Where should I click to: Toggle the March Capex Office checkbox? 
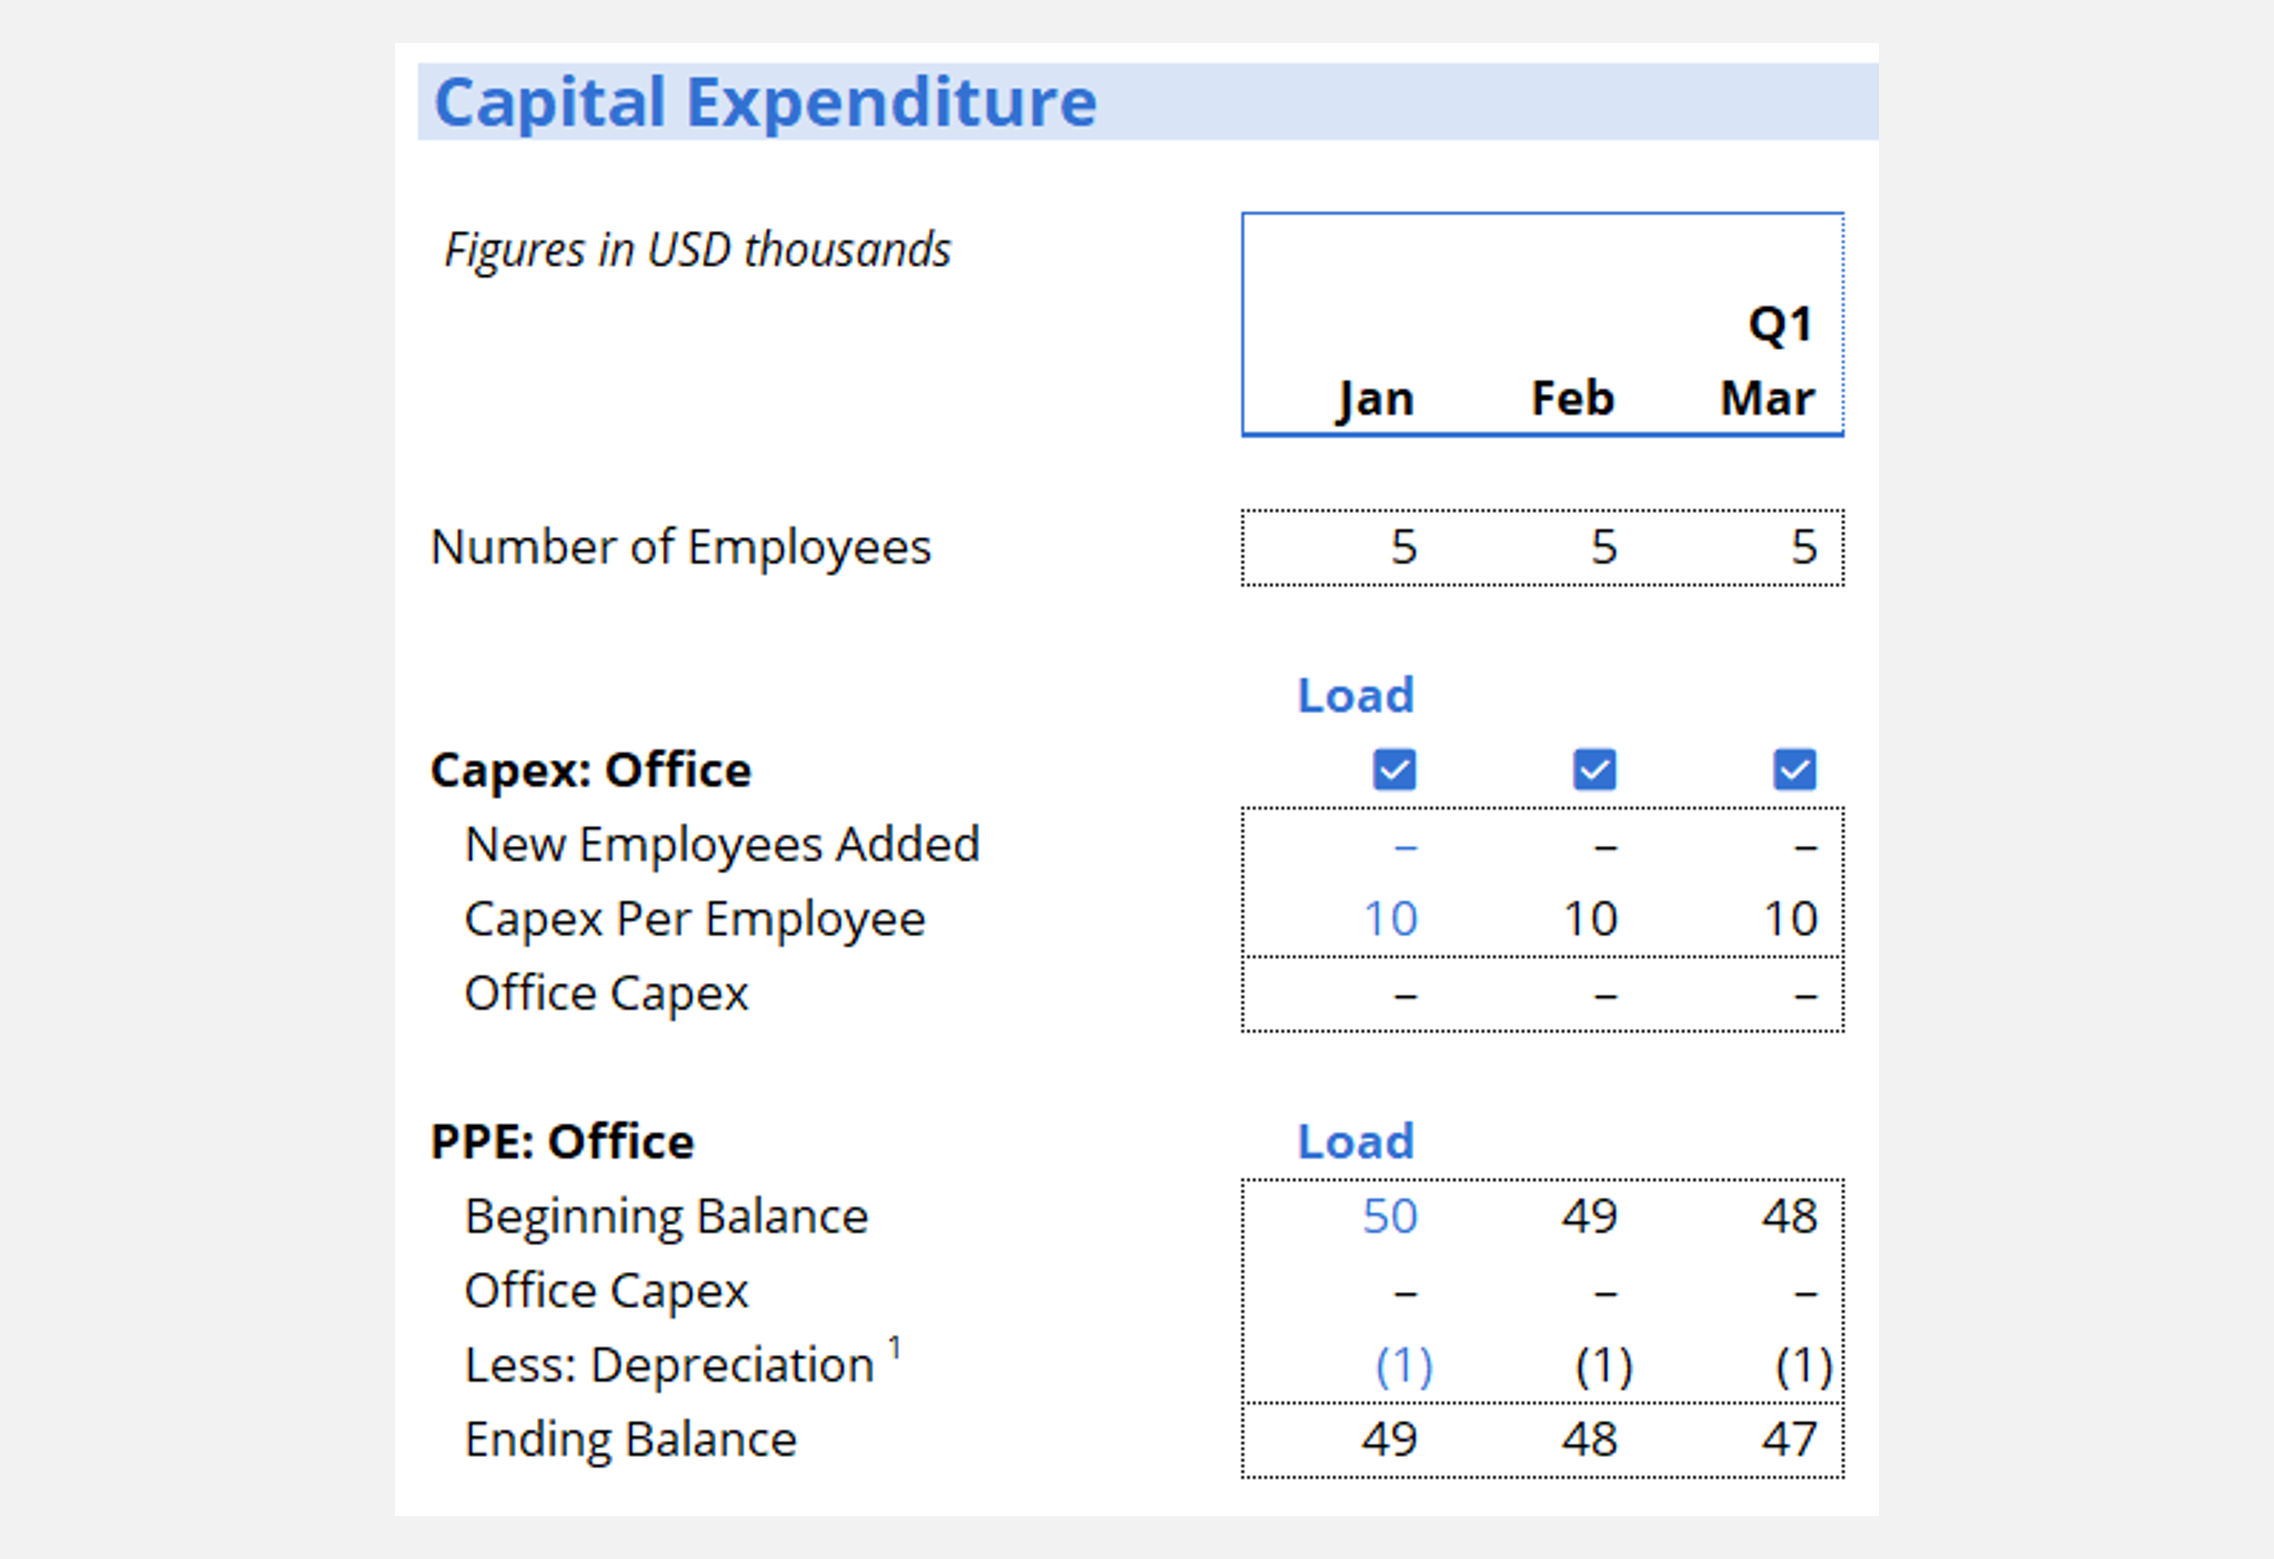1794,770
